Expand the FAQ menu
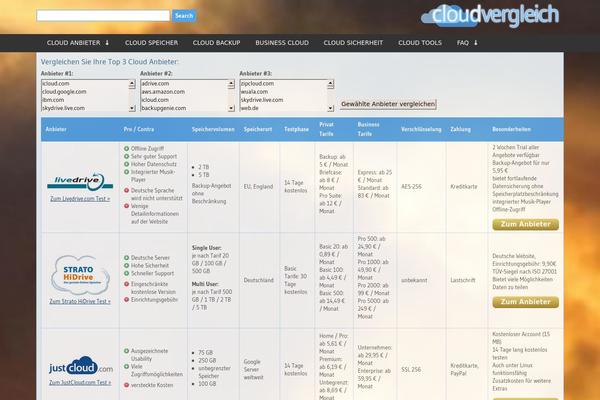 pos(463,43)
